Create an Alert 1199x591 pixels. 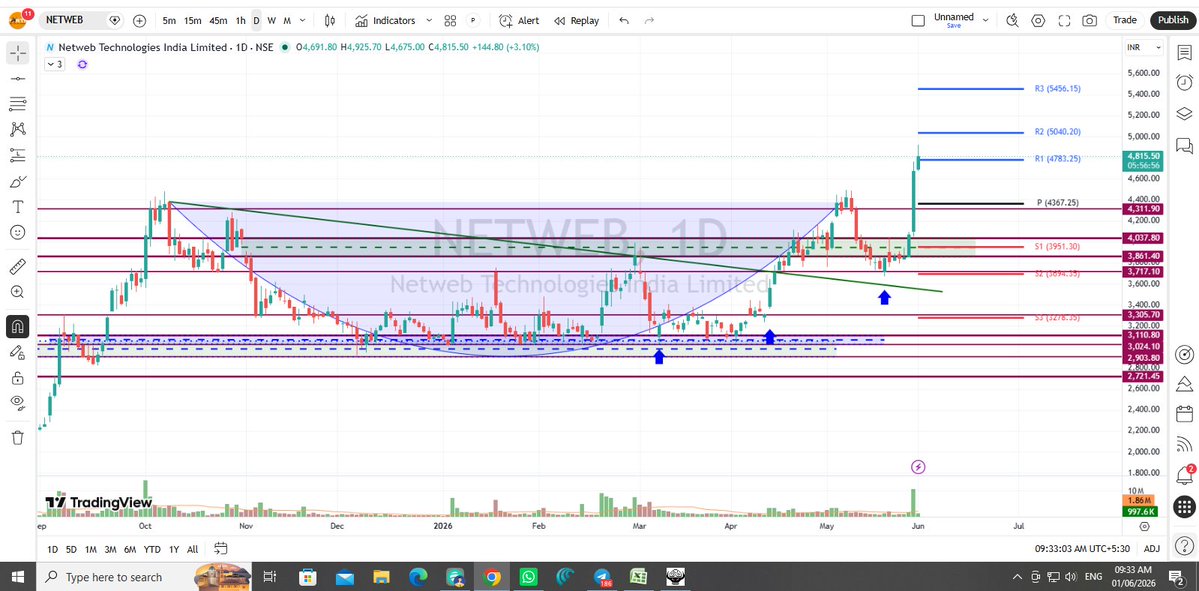[x=519, y=21]
